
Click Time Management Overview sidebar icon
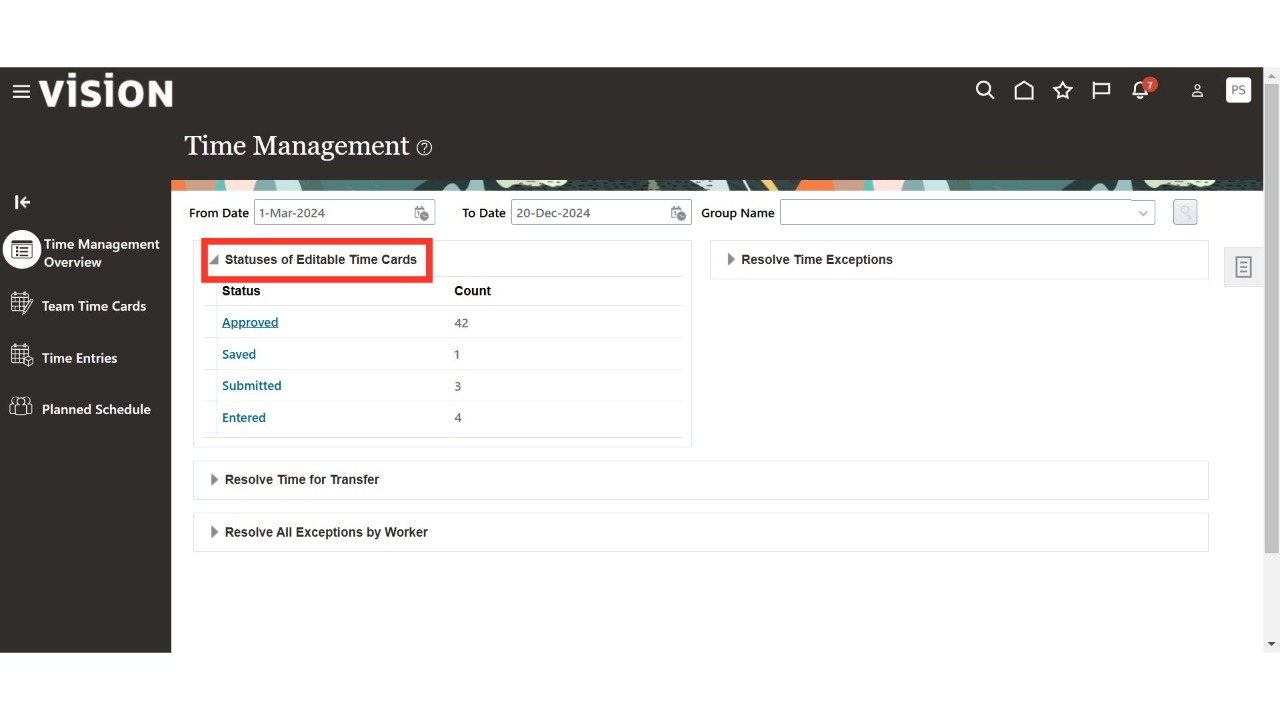click(x=21, y=250)
